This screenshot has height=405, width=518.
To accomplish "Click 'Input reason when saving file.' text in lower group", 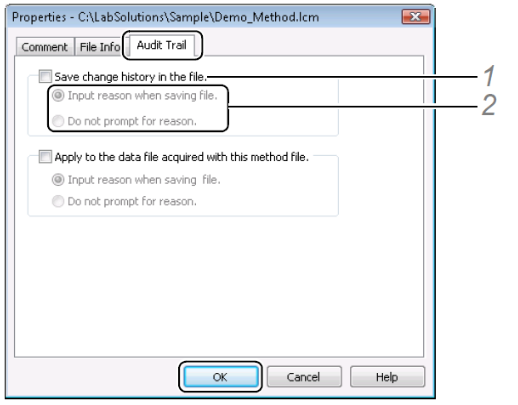I will (x=144, y=180).
